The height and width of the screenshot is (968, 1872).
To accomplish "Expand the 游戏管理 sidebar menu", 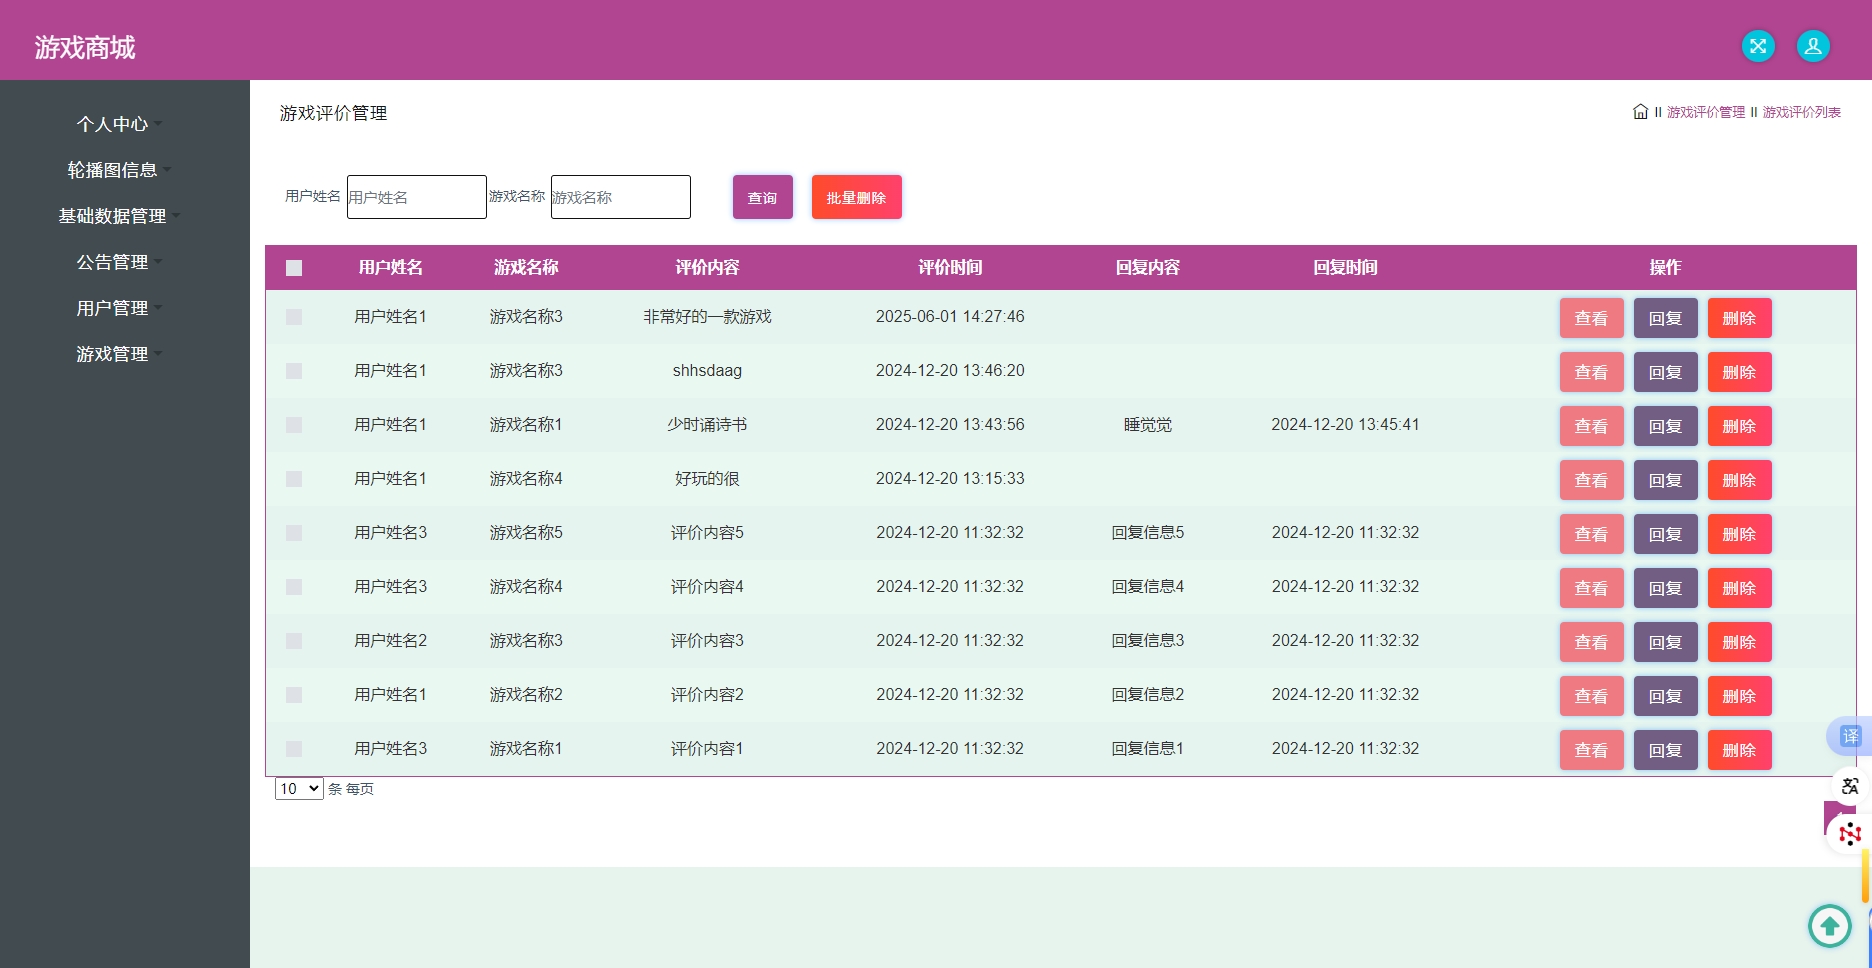I will coord(113,354).
